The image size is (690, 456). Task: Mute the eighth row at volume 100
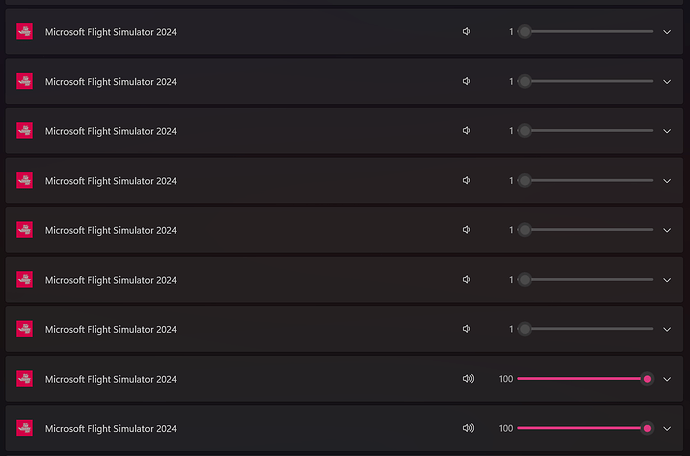tap(468, 379)
